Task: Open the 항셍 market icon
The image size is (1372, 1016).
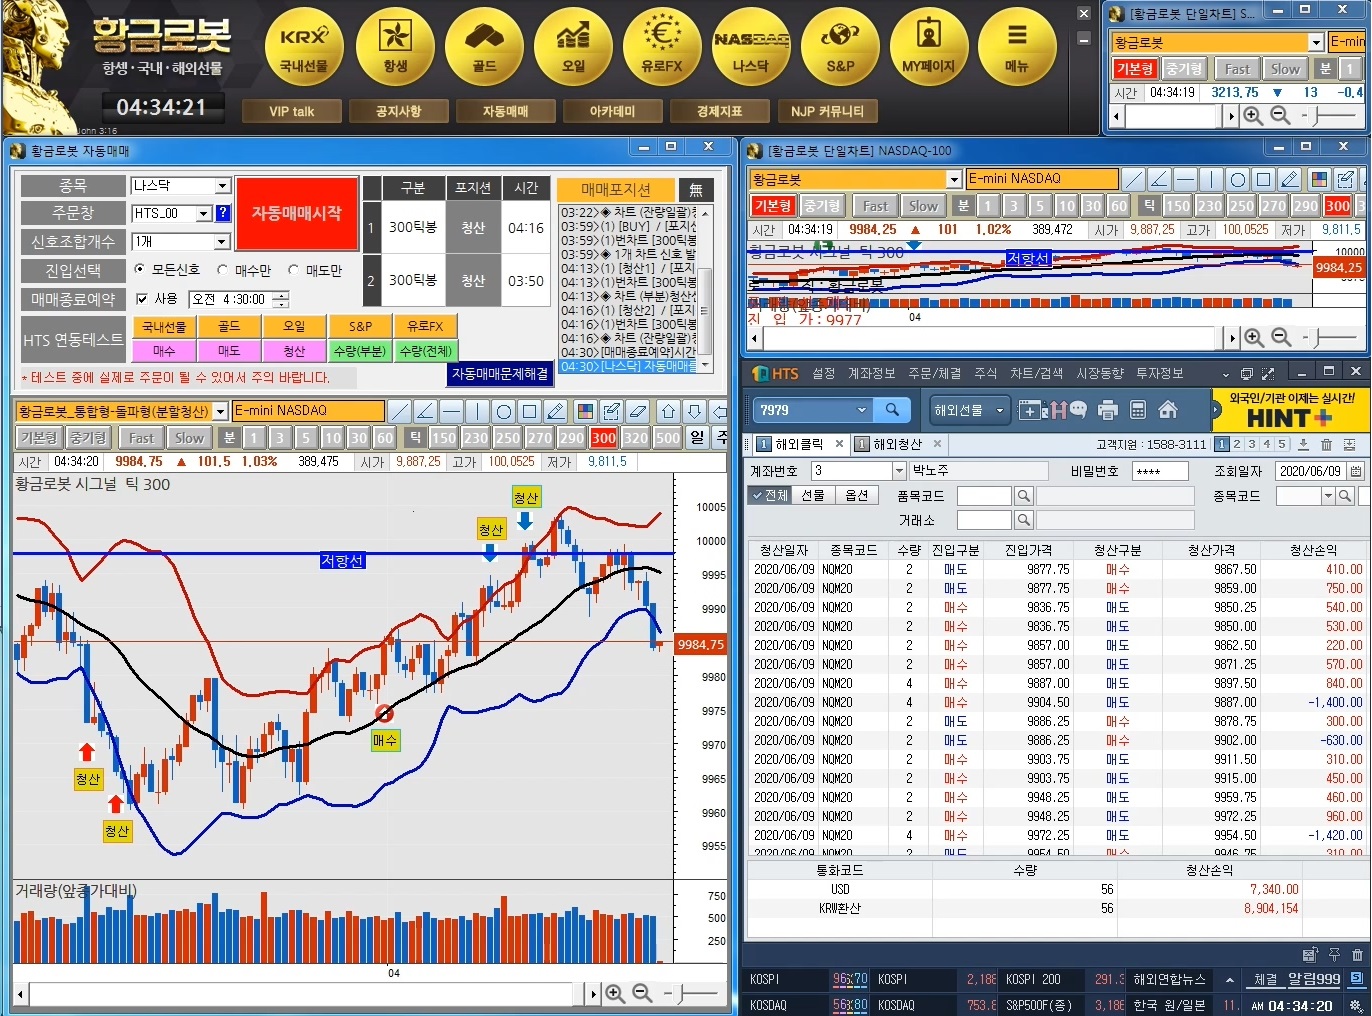Action: click(x=395, y=46)
